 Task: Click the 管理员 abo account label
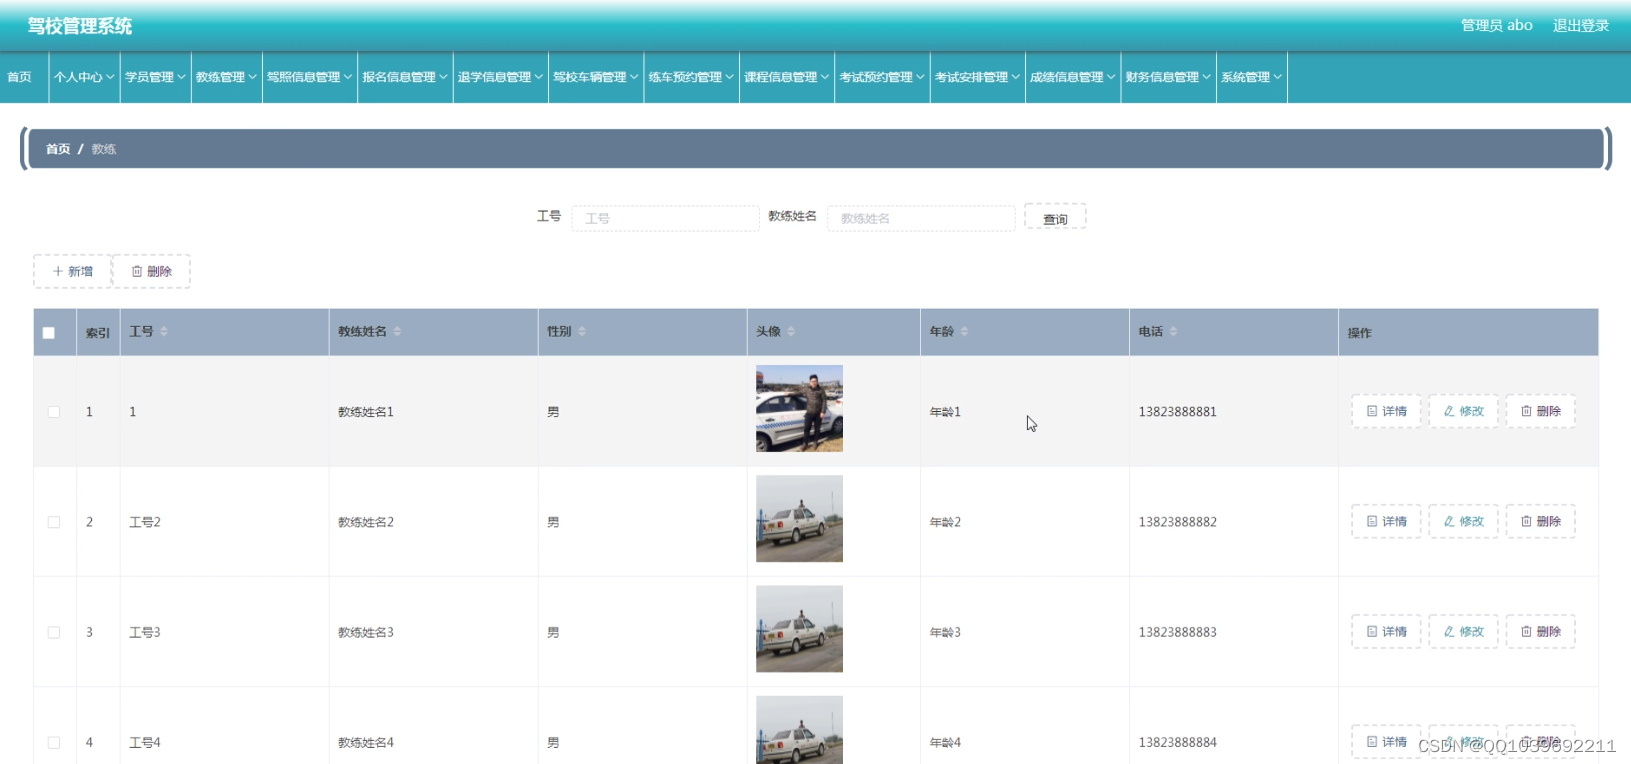[1496, 25]
